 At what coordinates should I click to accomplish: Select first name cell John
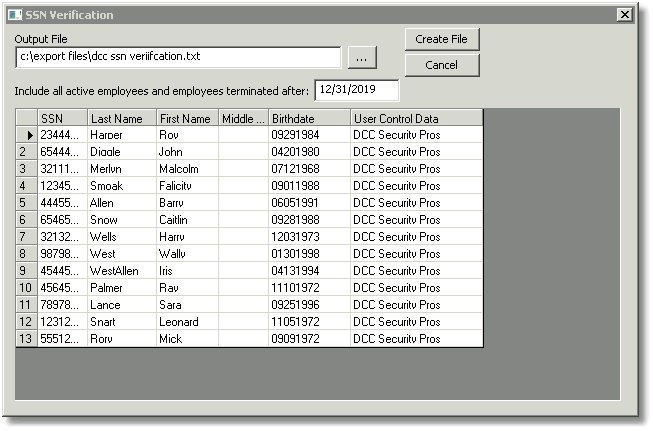[187, 152]
